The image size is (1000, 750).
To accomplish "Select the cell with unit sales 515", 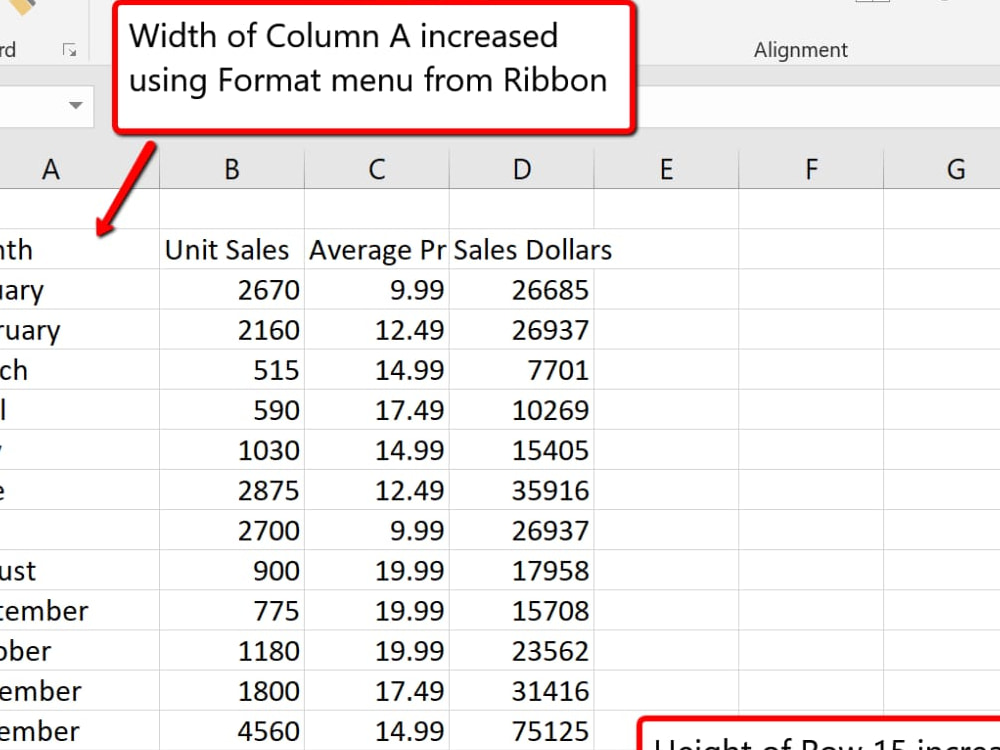I will coord(232,370).
